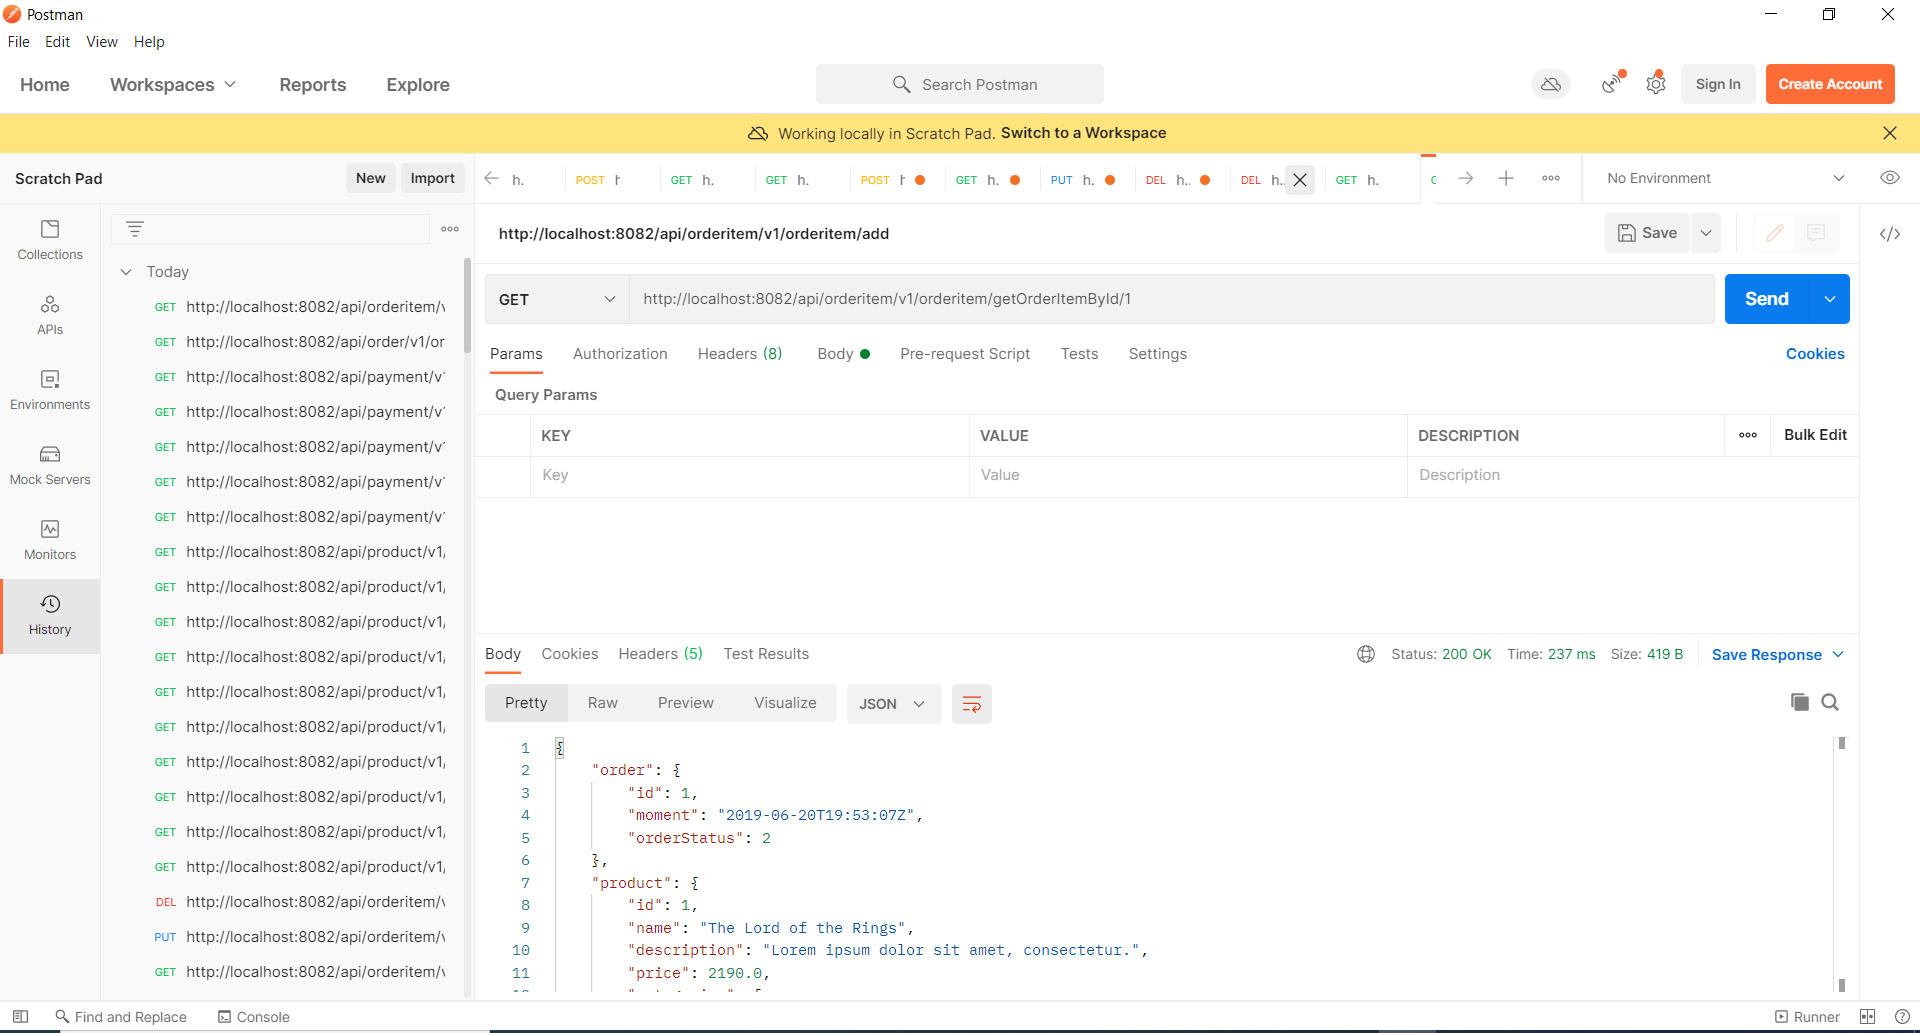Click the environment quick look eye icon
The image size is (1920, 1033).
tap(1889, 178)
